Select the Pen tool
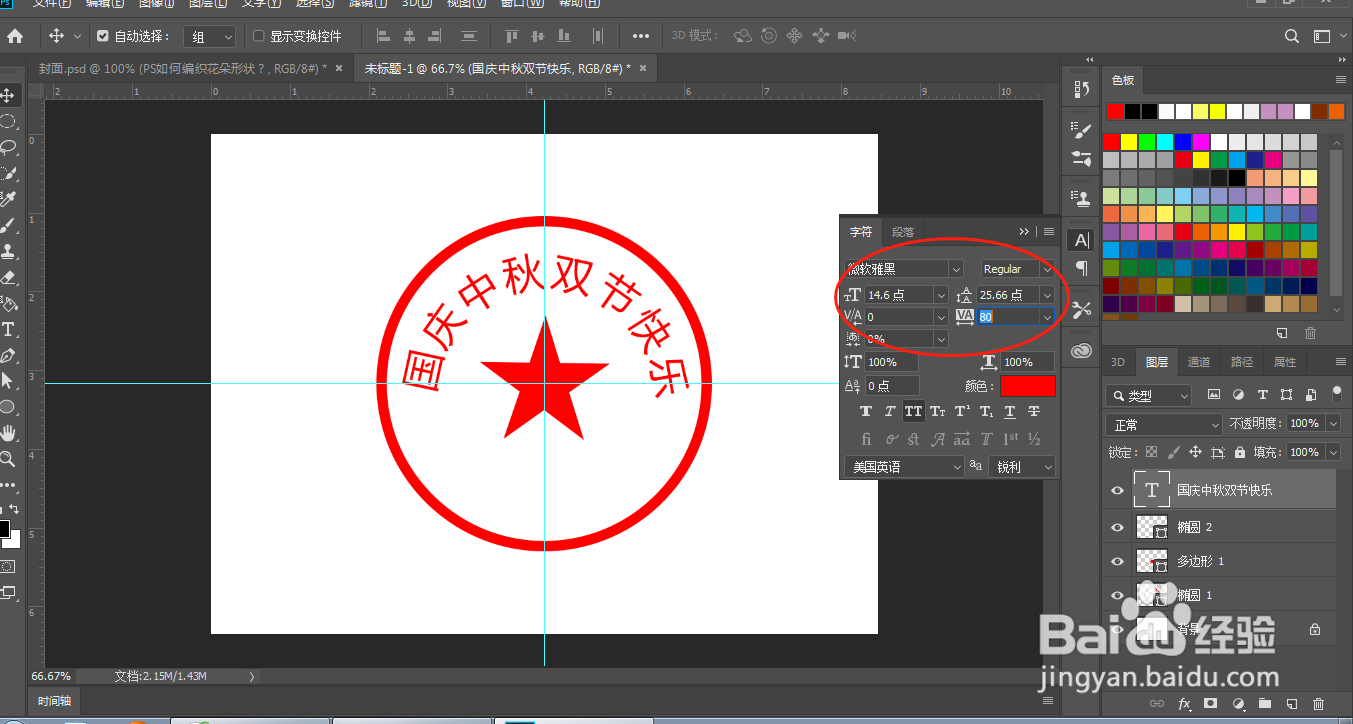 (x=8, y=355)
